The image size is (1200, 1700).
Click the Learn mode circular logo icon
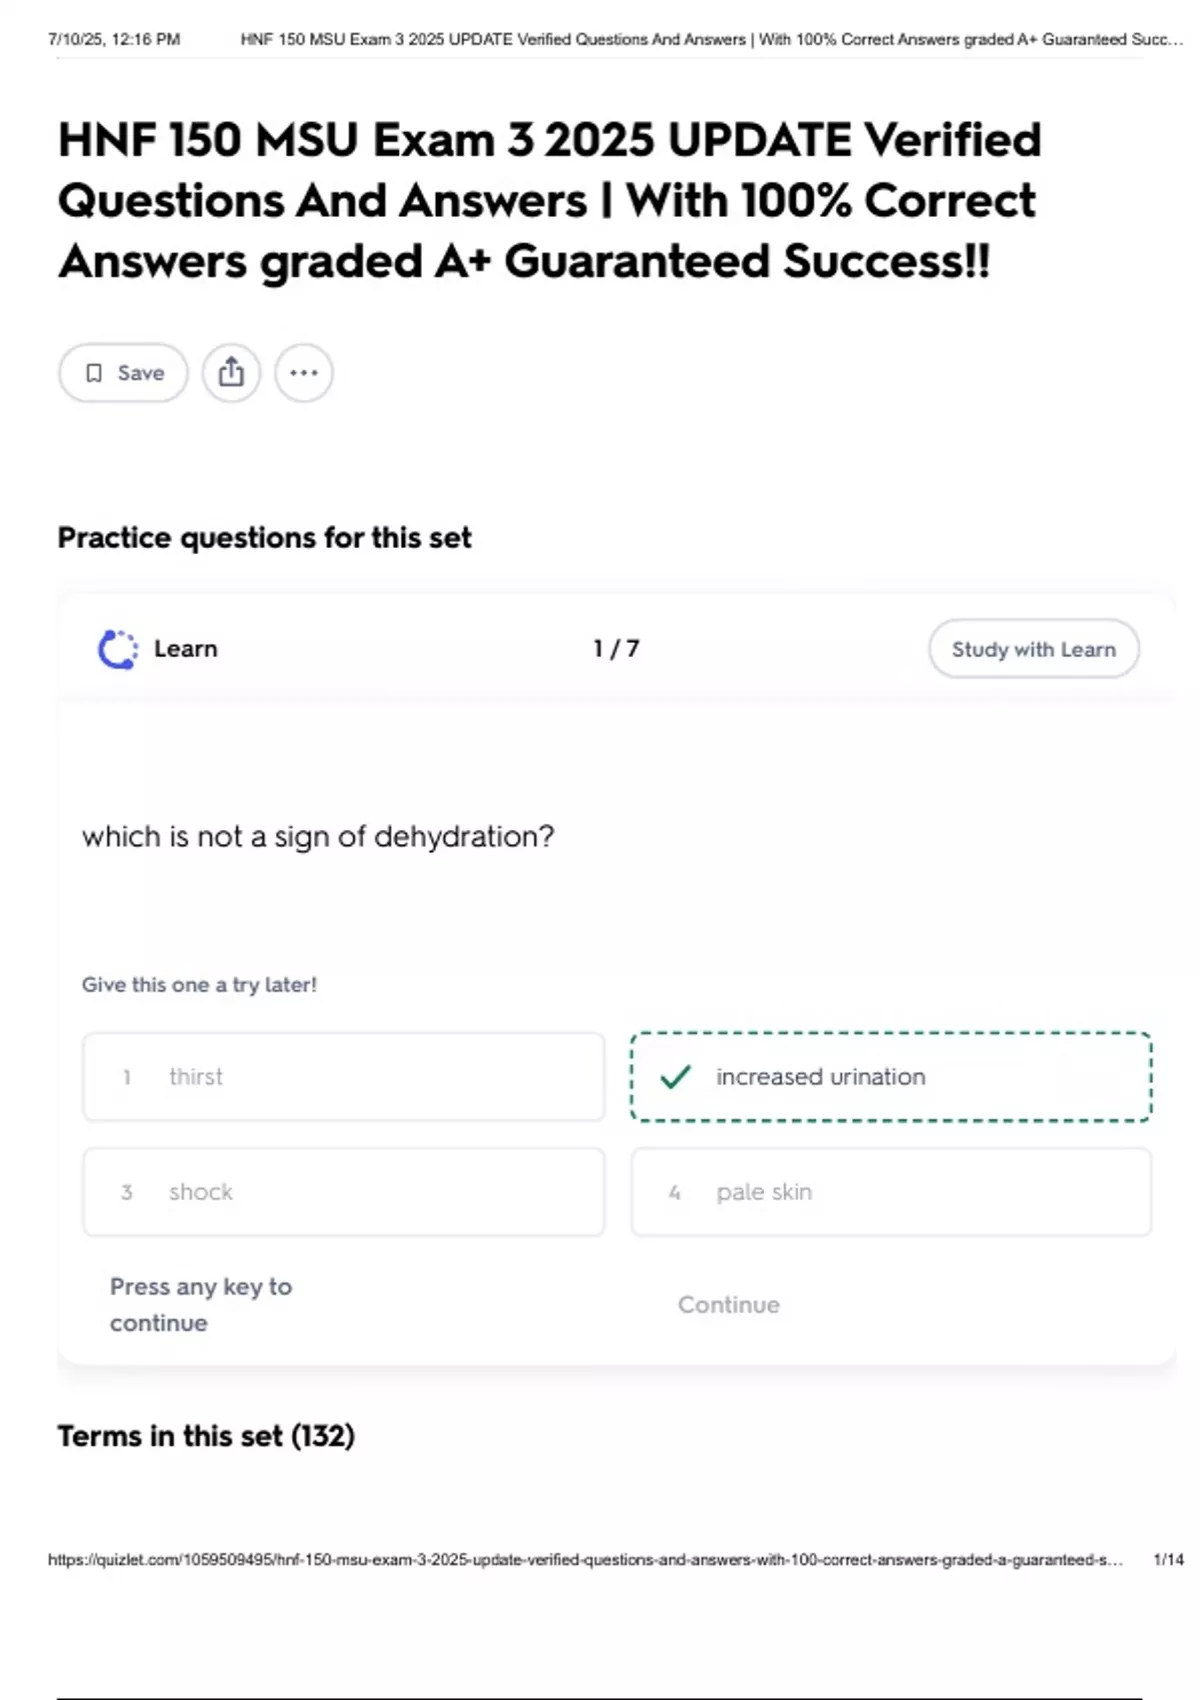(118, 649)
